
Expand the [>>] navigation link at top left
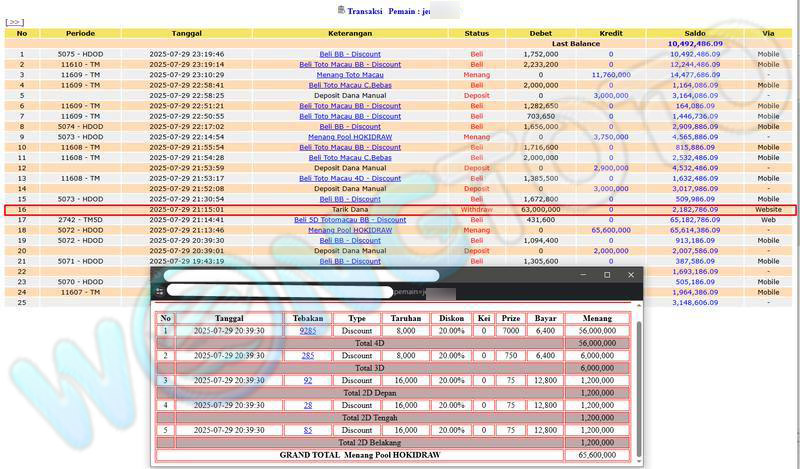pyautogui.click(x=14, y=21)
